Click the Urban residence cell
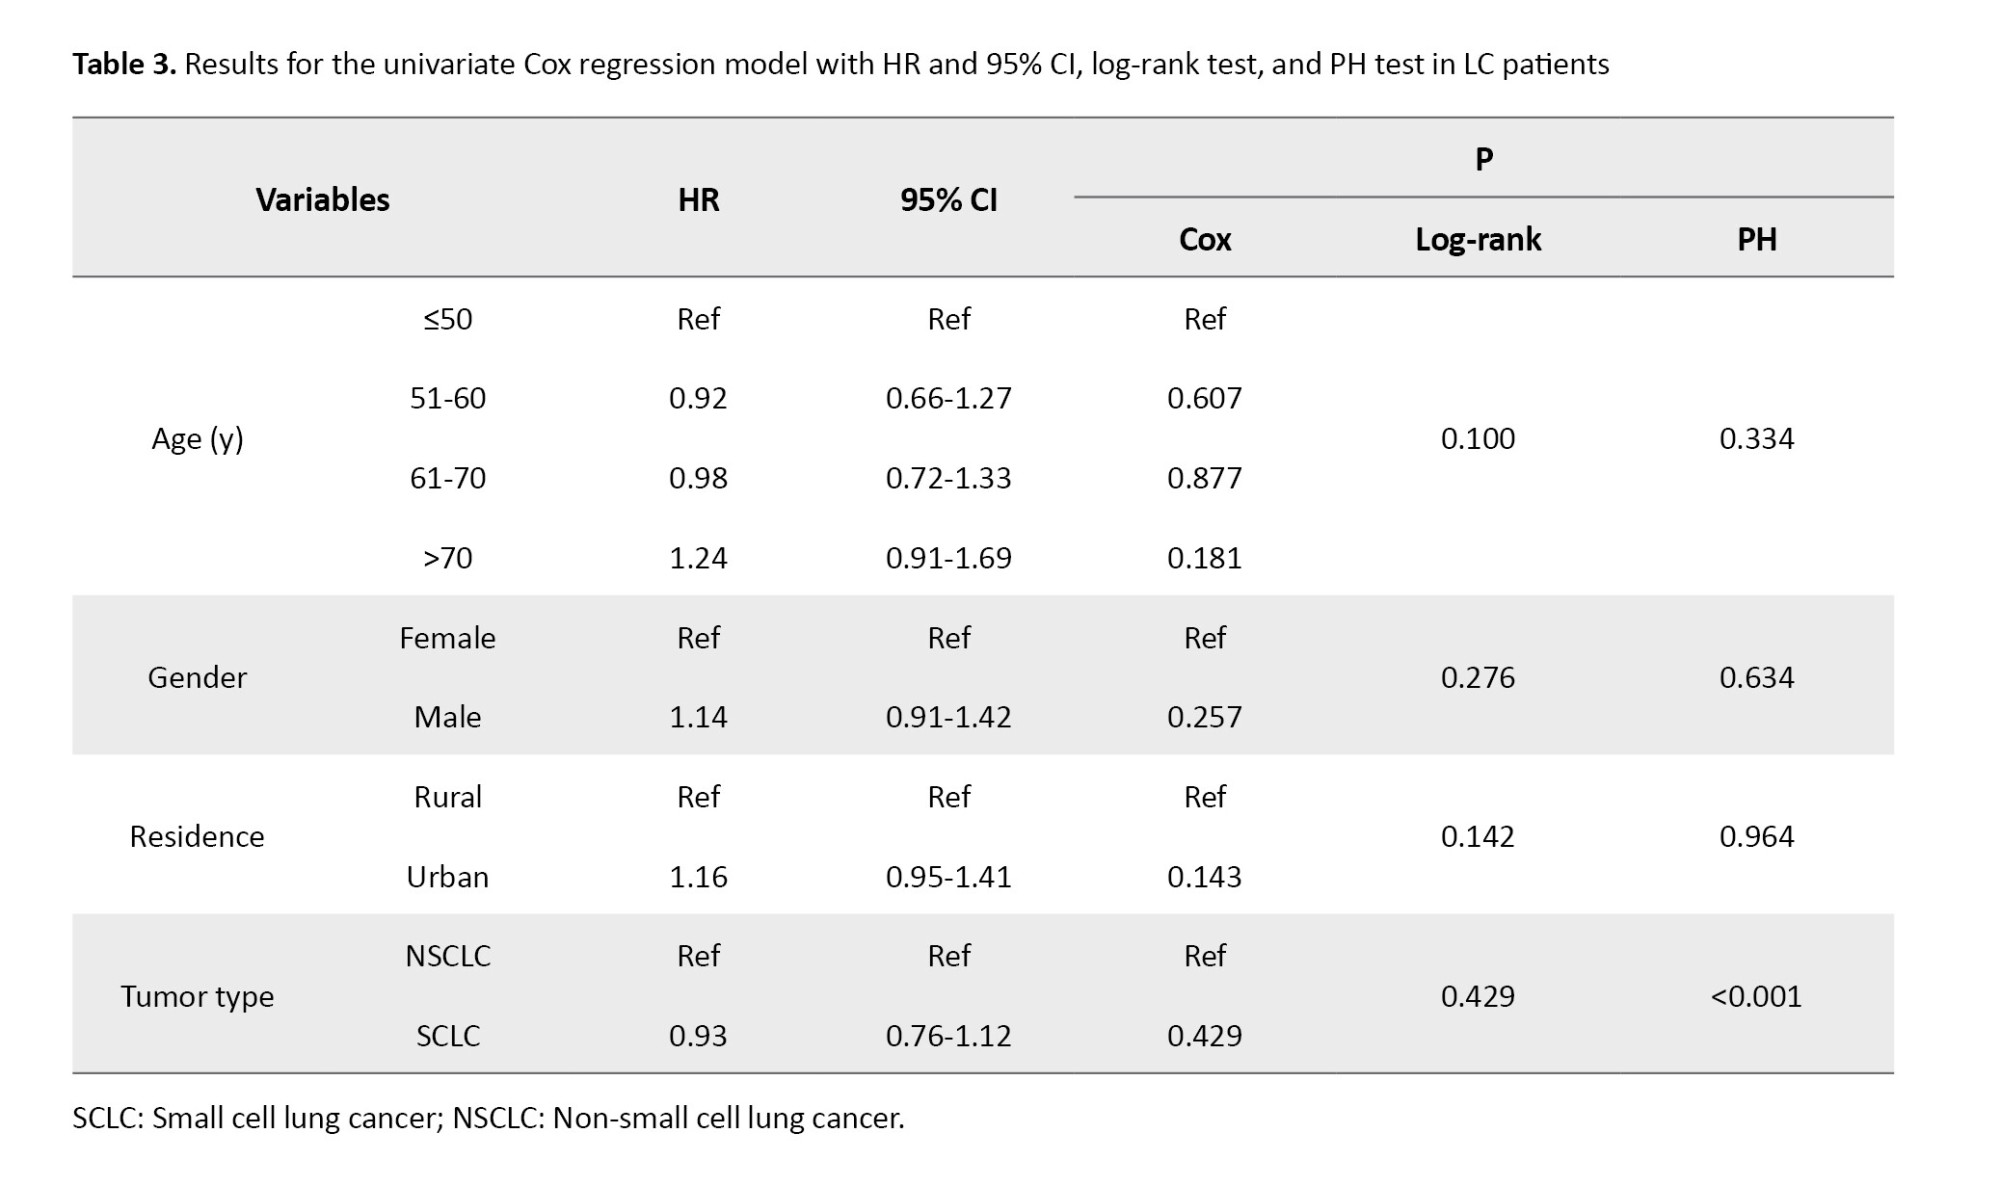2000x1186 pixels. pos(447,876)
